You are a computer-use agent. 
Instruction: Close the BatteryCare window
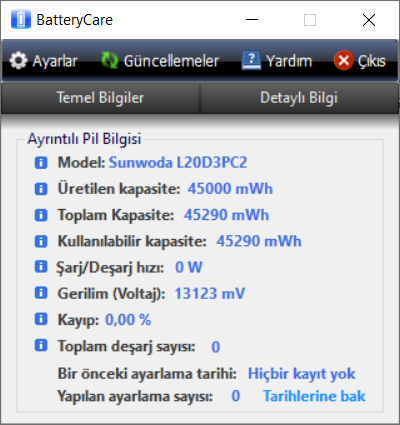(369, 20)
